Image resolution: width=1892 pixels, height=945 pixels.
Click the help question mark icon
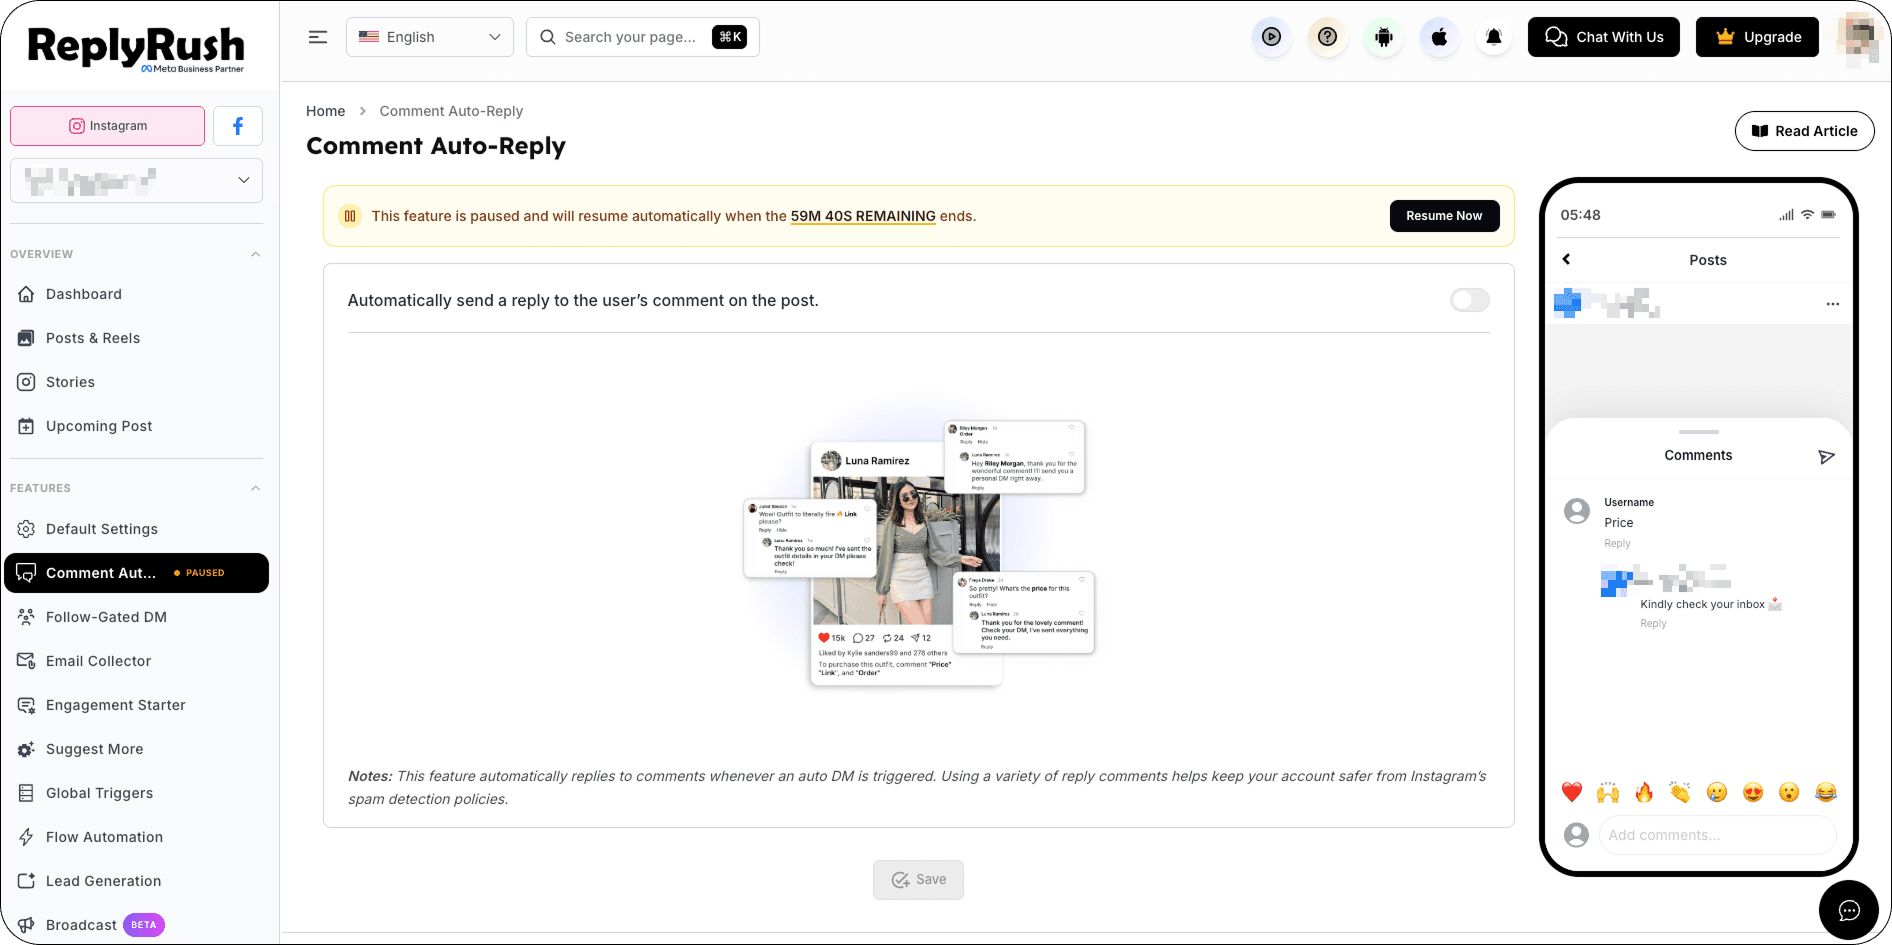1327,37
